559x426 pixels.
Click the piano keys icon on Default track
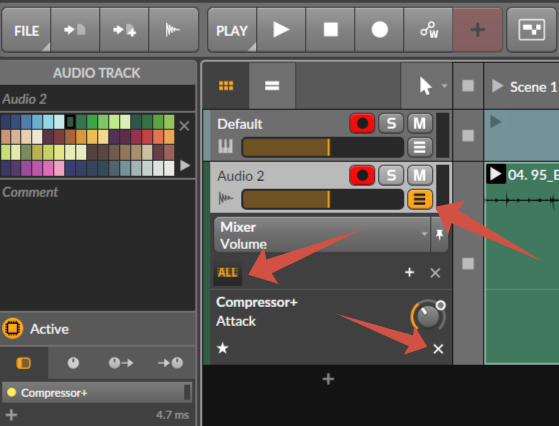pos(225,146)
